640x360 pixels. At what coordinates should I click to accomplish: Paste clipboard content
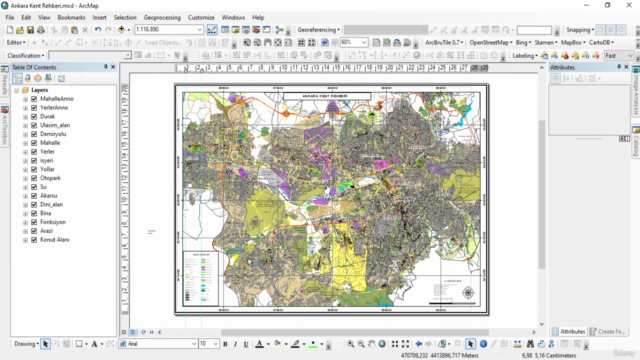coord(74,30)
